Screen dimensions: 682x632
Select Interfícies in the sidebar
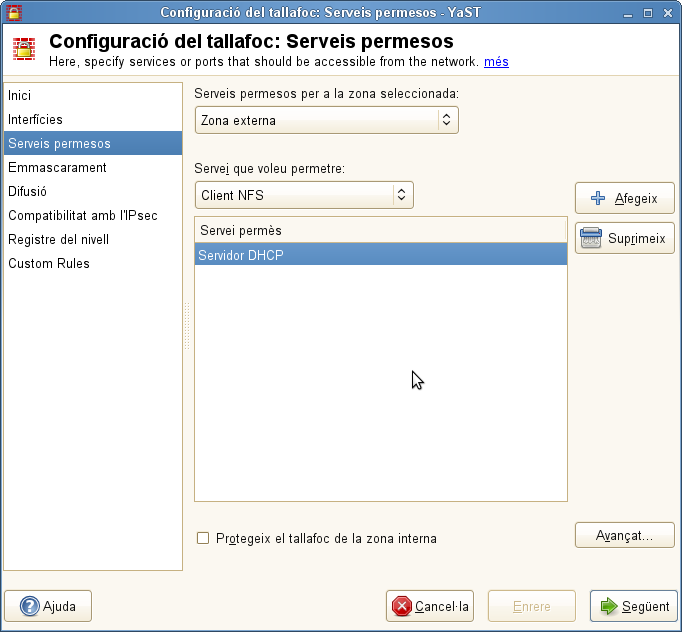(x=35, y=119)
